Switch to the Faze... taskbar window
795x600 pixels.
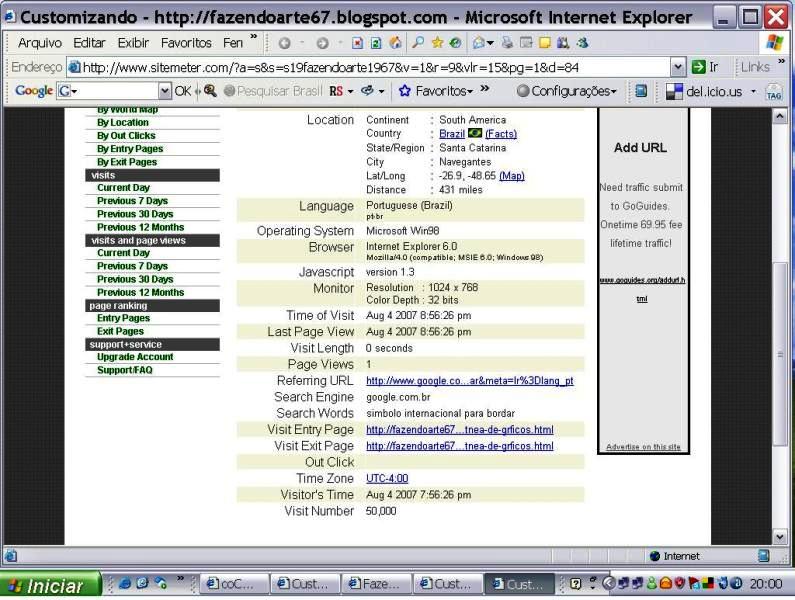(x=376, y=584)
